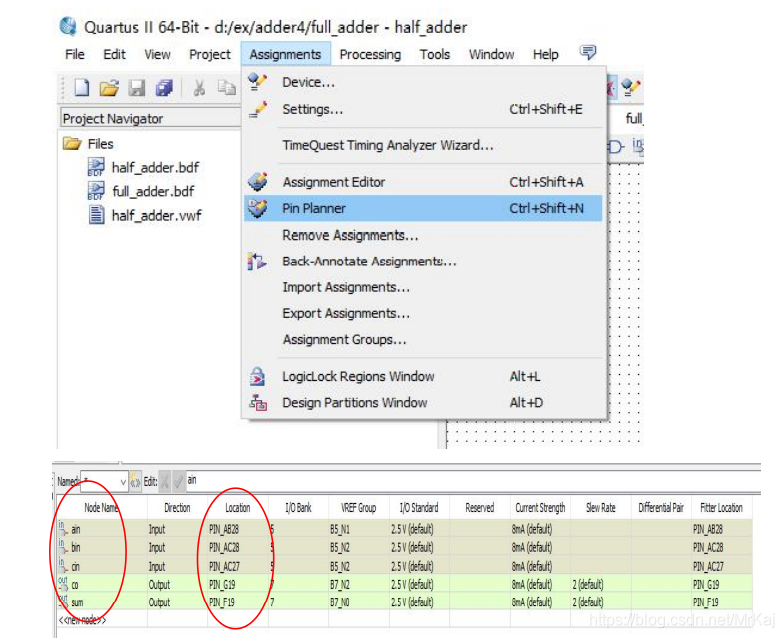Viewport: 784px width, 638px height.
Task: Click the Fitter Location column header
Action: click(x=722, y=508)
